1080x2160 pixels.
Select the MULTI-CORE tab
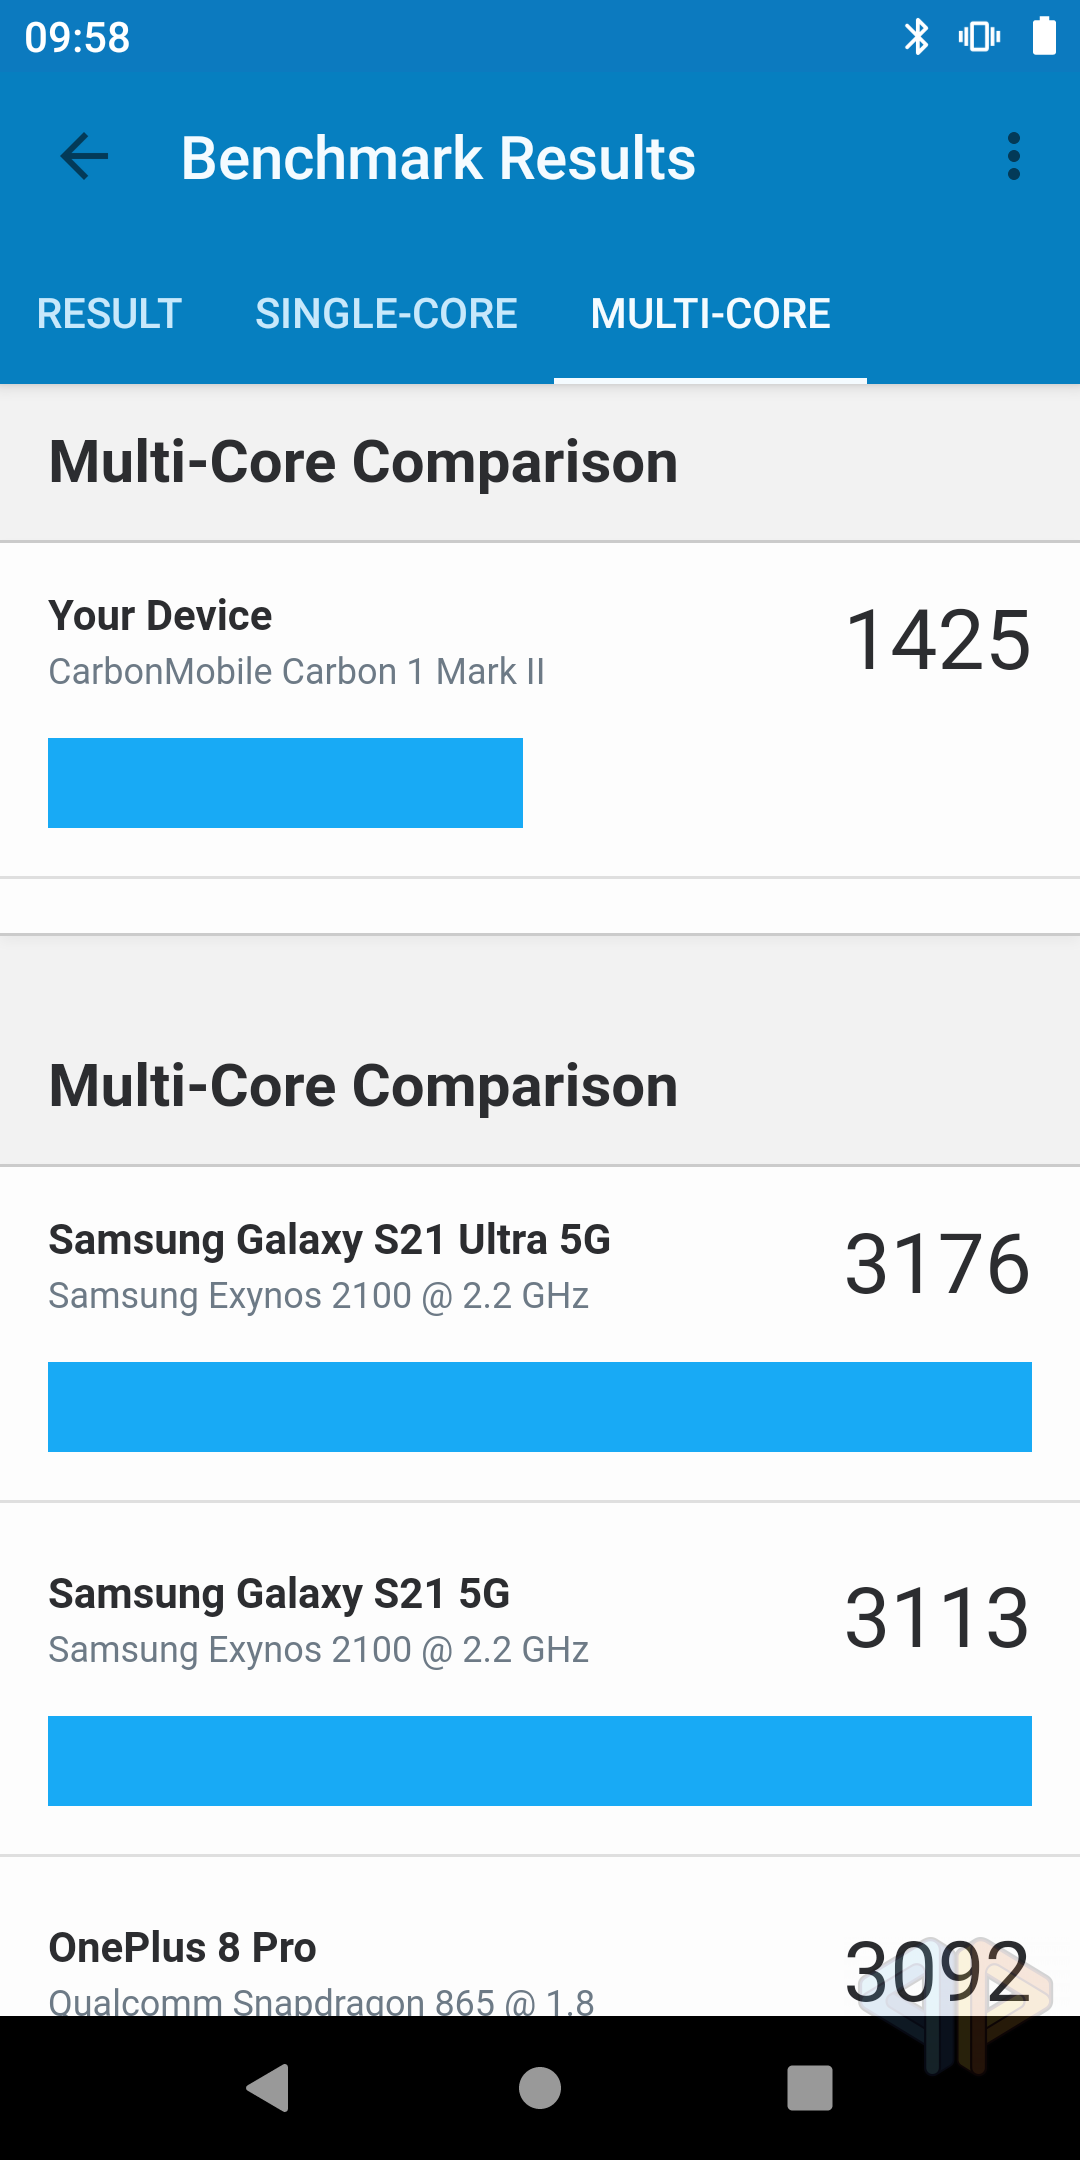pos(710,314)
